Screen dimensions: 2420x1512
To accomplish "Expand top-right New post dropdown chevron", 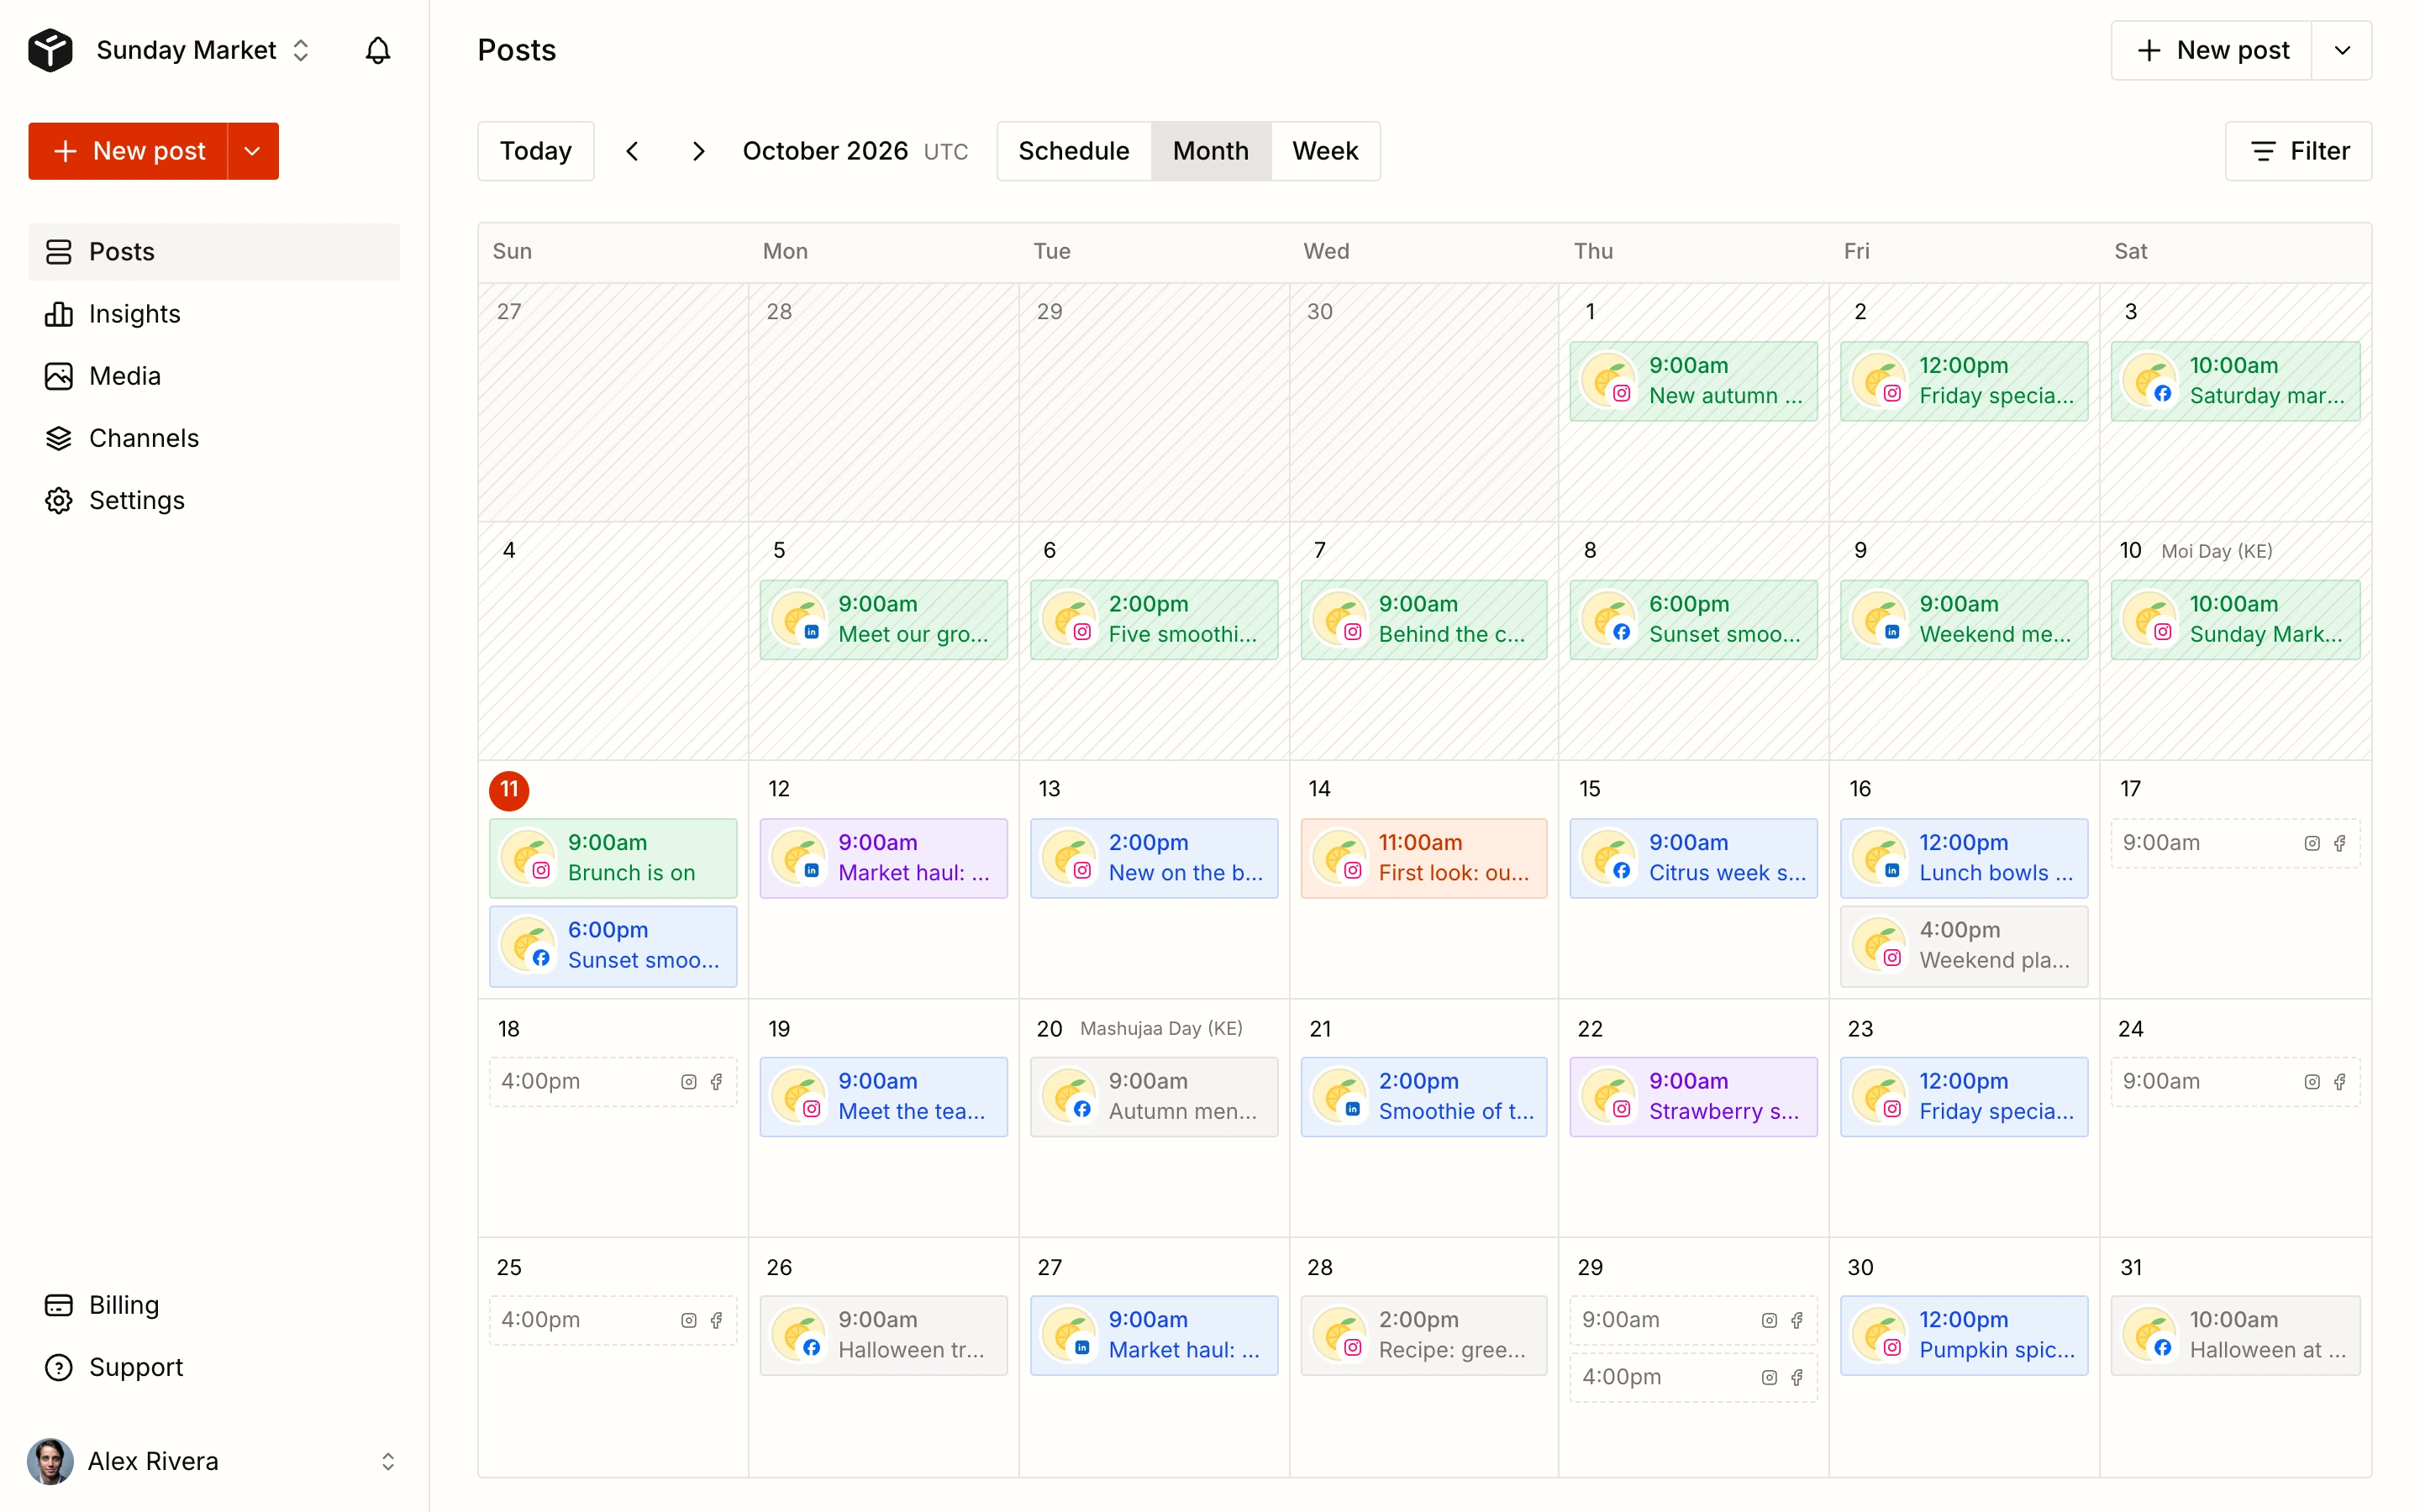I will (x=2342, y=50).
